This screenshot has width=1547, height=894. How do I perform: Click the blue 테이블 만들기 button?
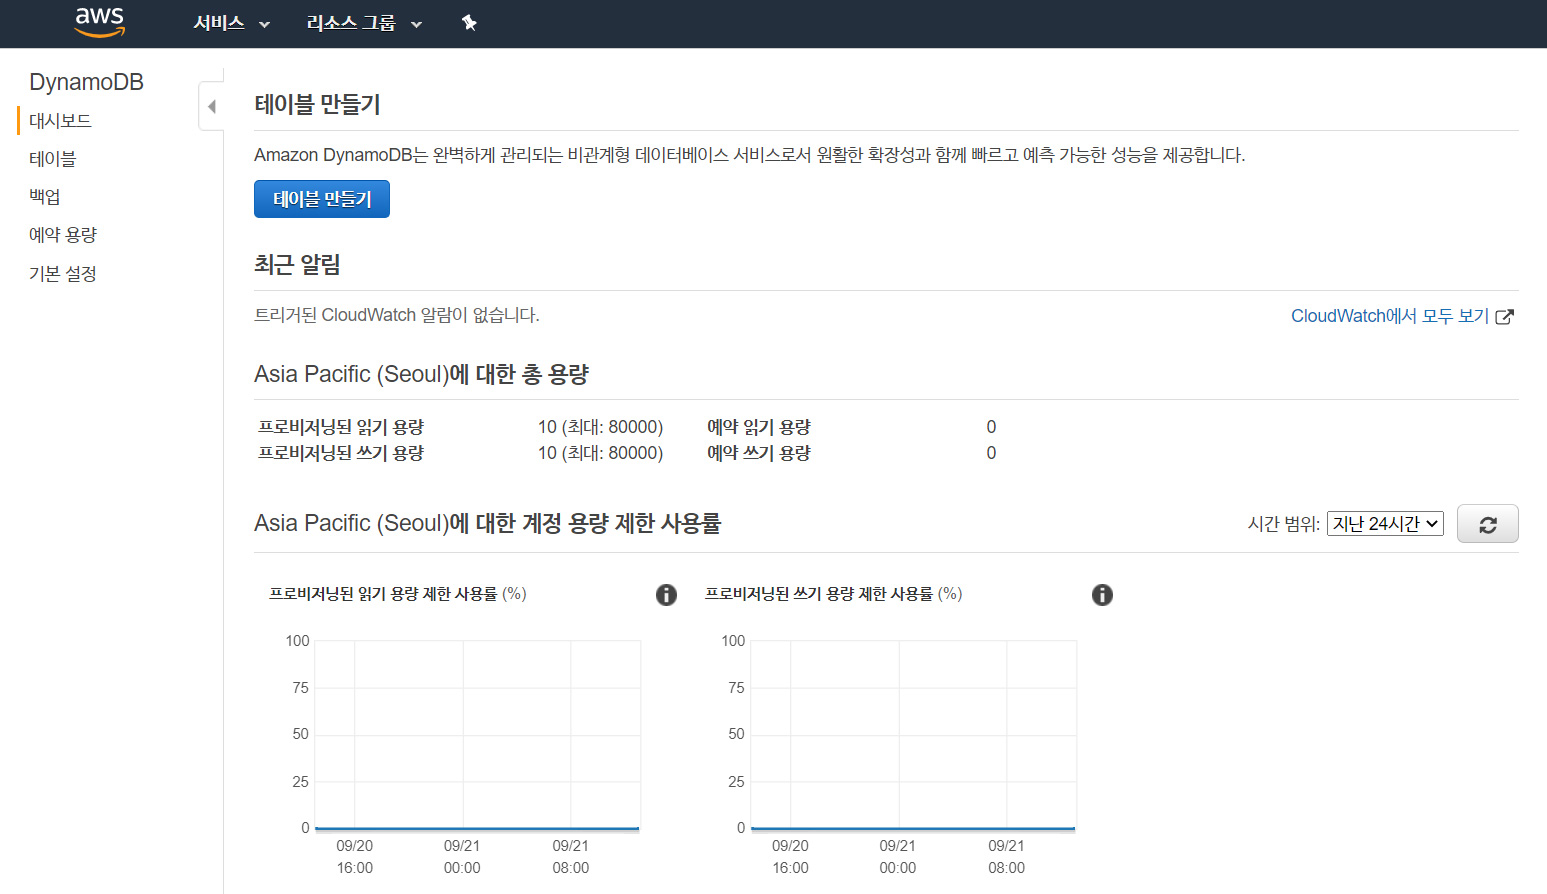322,199
